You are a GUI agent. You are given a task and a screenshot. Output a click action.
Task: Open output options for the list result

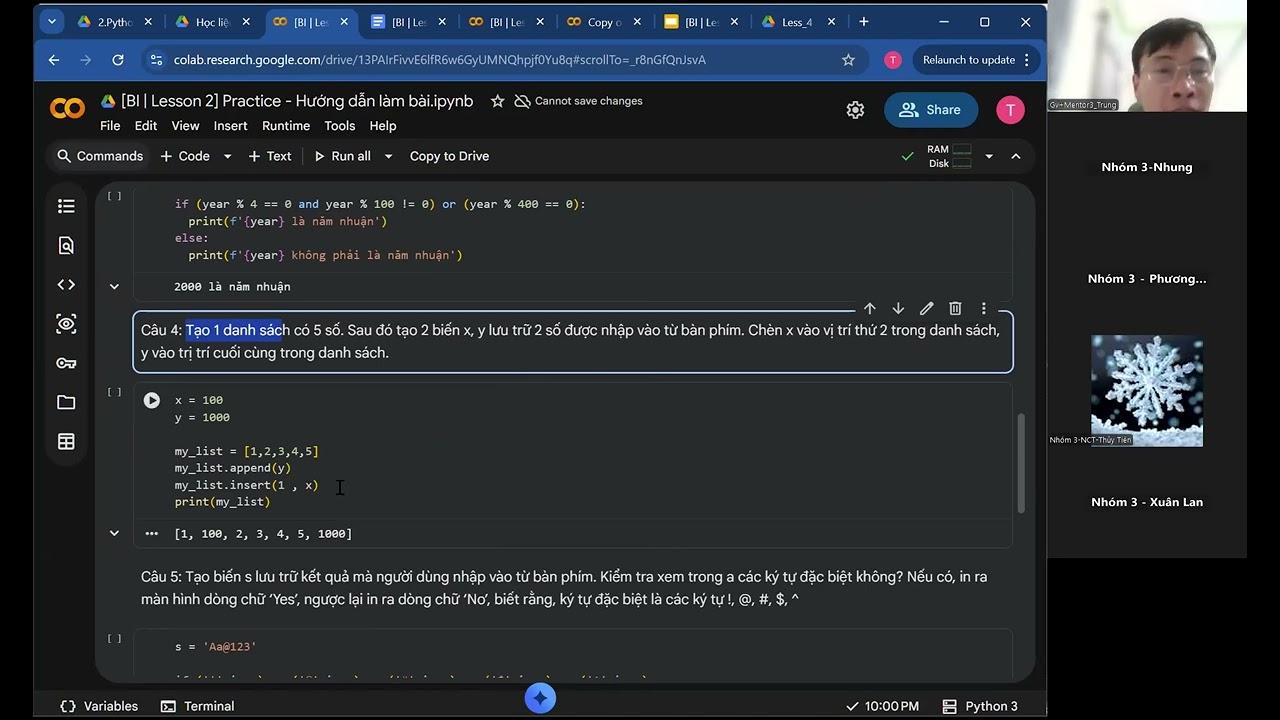pyautogui.click(x=152, y=534)
